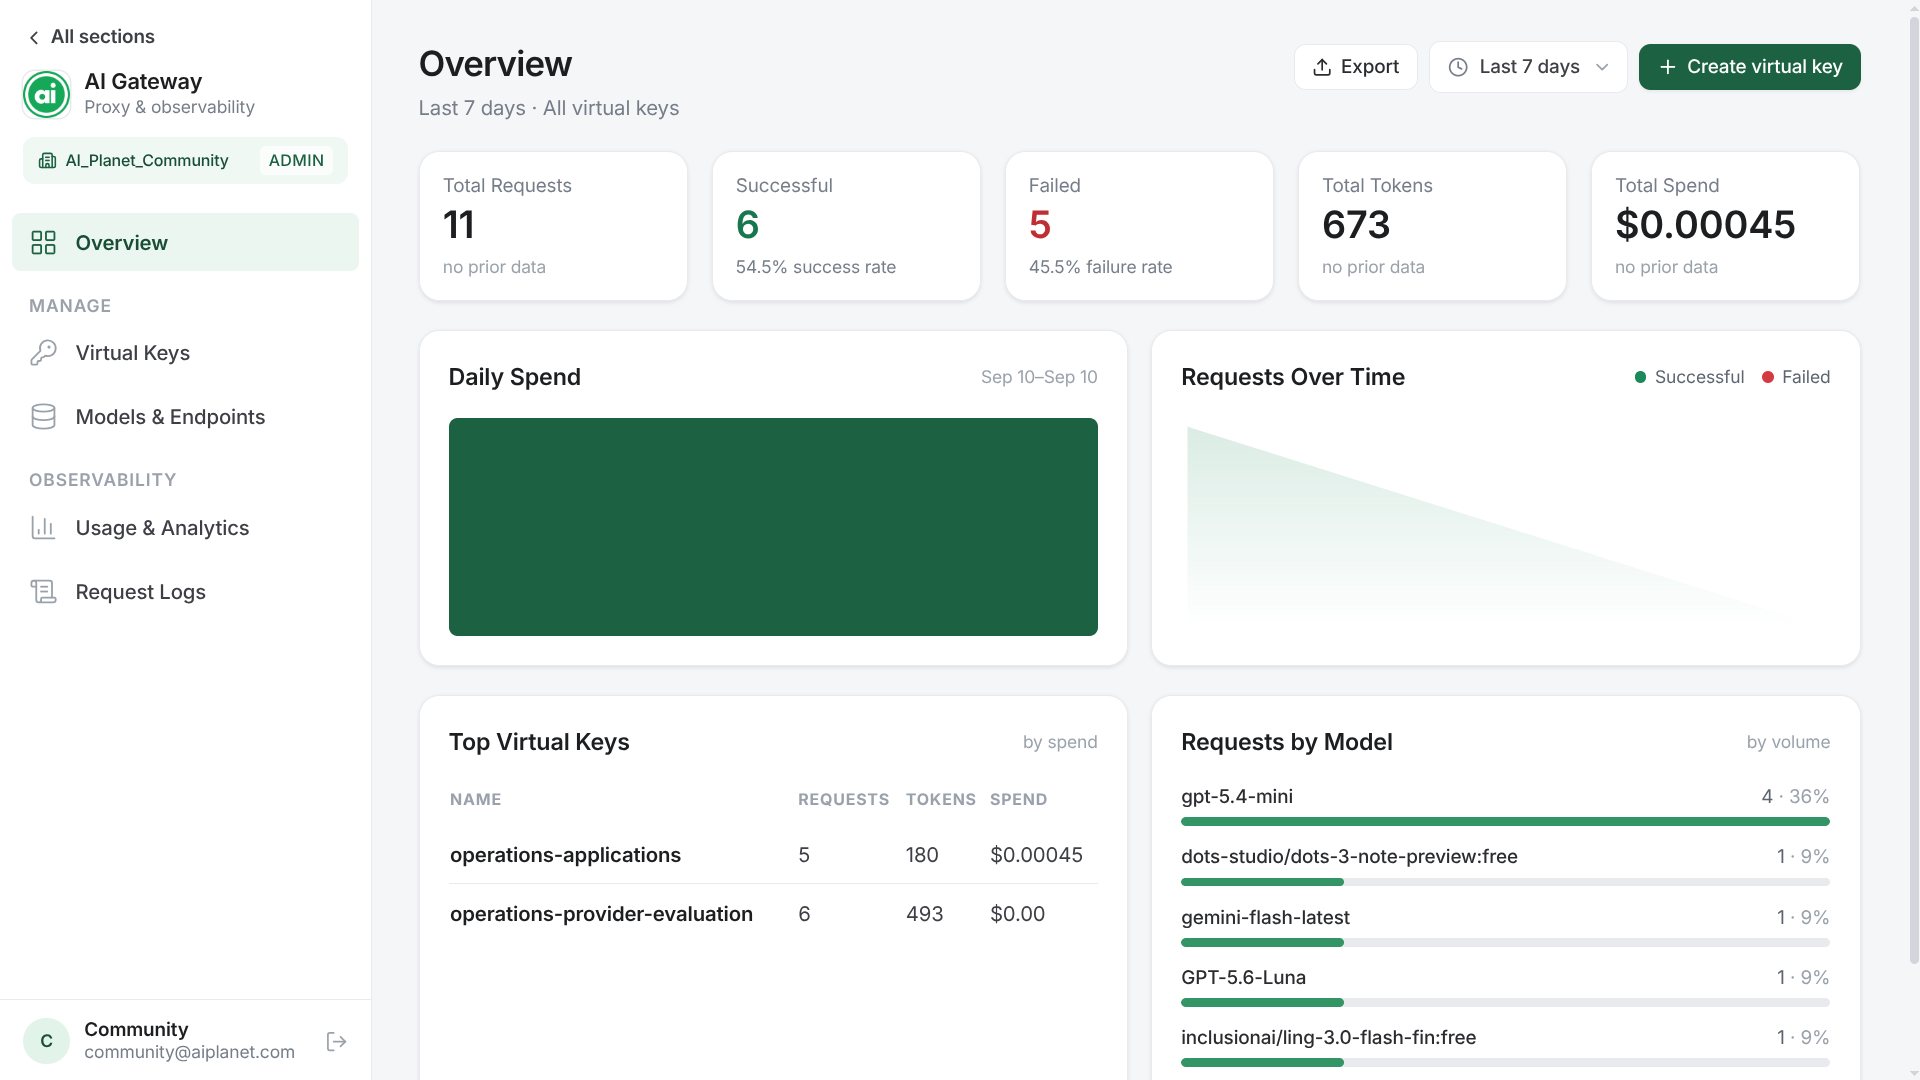
Task: Click the Community avatar circle
Action: [x=46, y=1041]
